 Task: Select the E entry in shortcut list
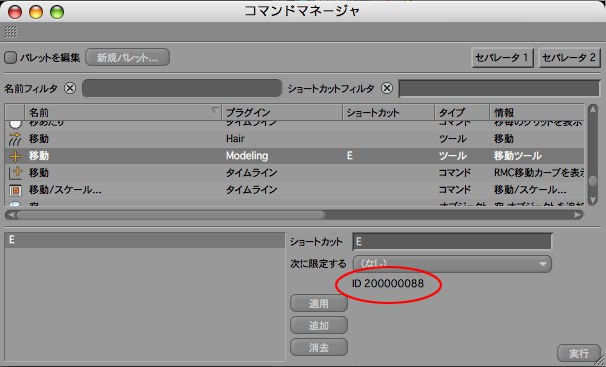[x=145, y=240]
